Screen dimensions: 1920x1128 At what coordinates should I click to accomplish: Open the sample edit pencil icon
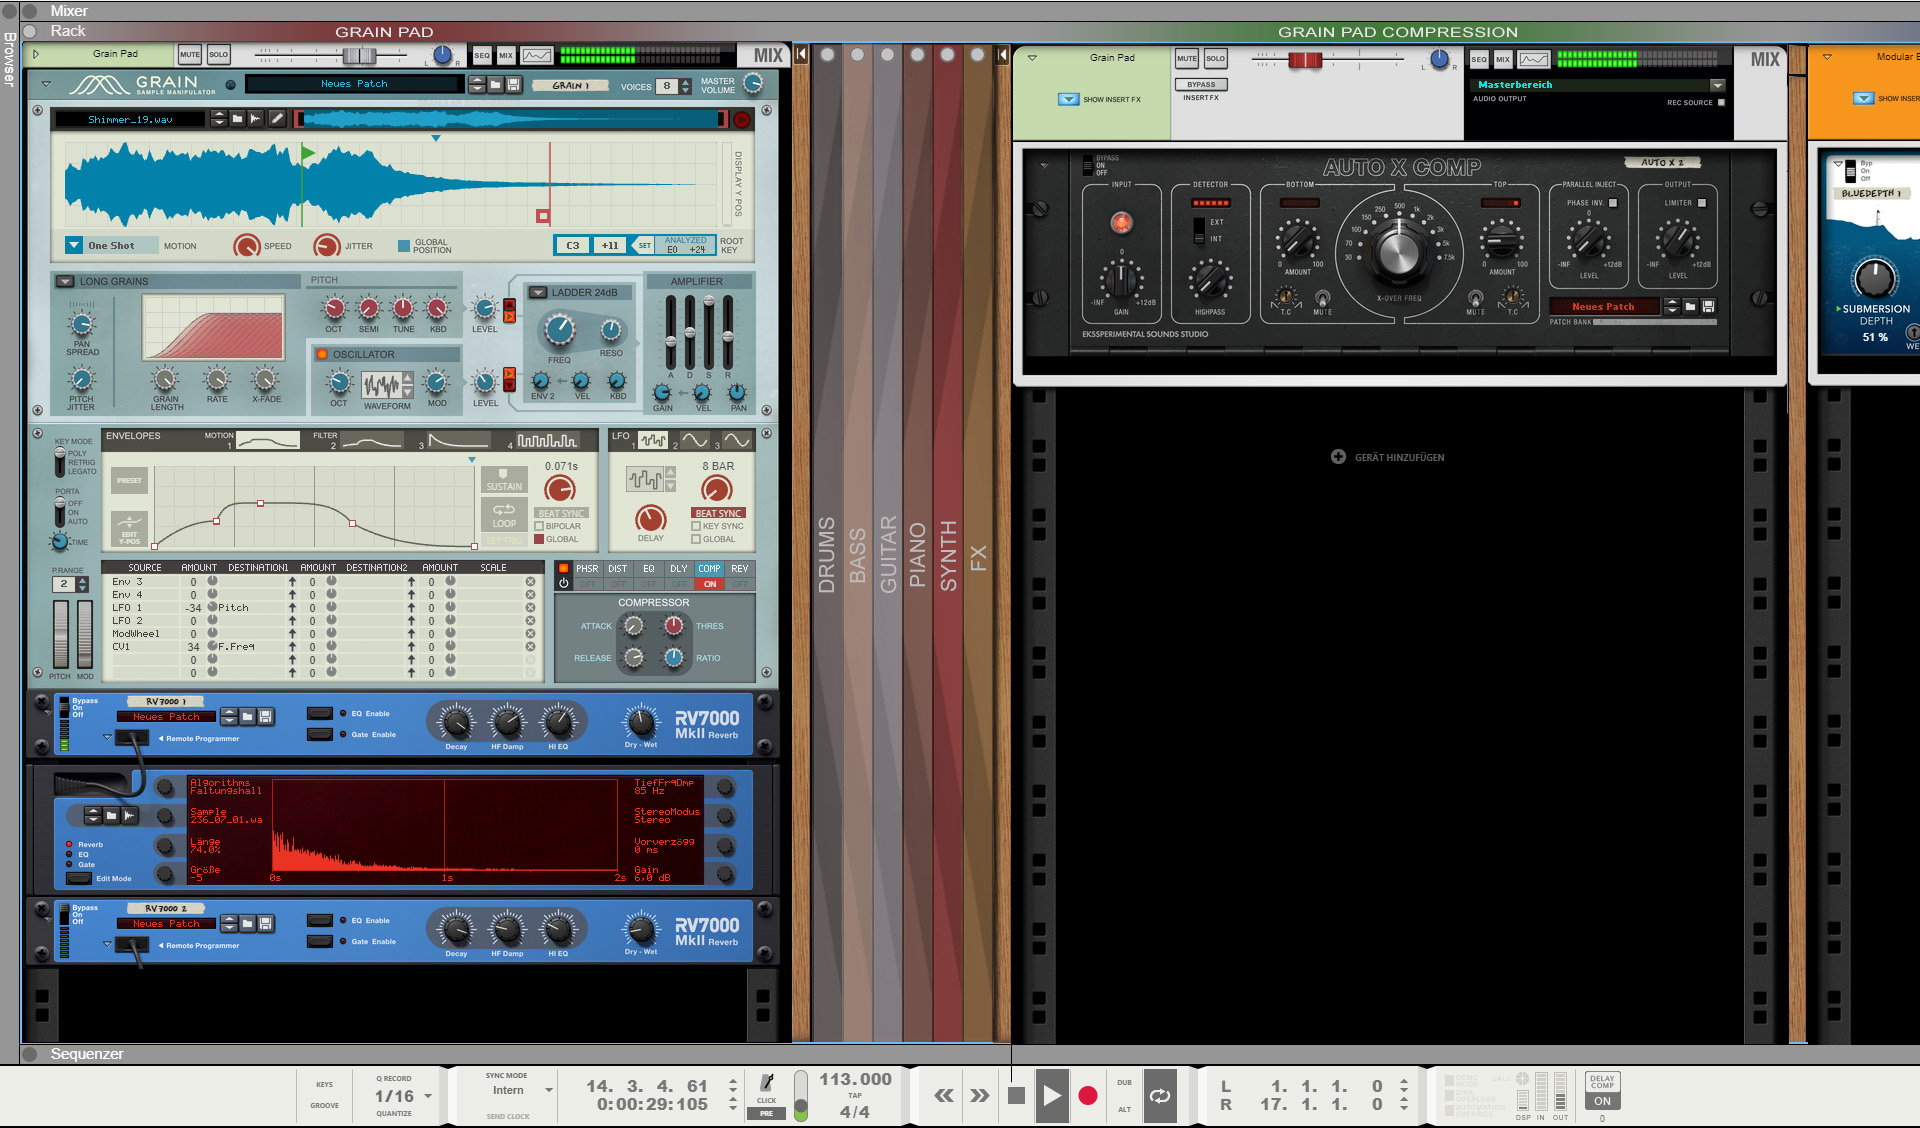click(277, 119)
